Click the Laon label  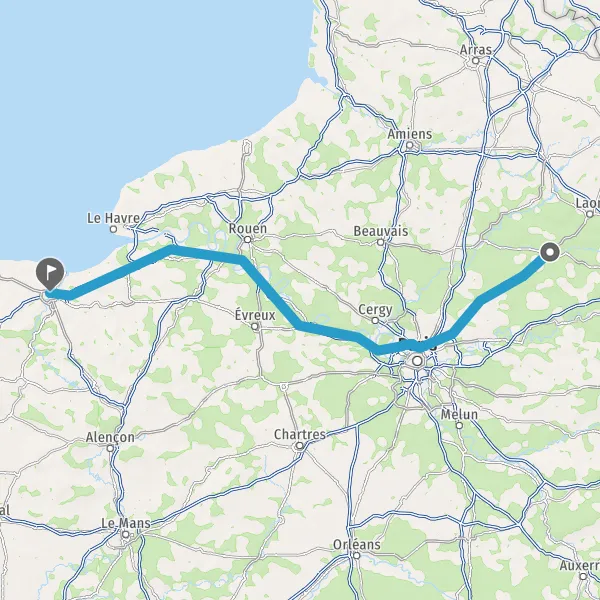pyautogui.click(x=588, y=203)
